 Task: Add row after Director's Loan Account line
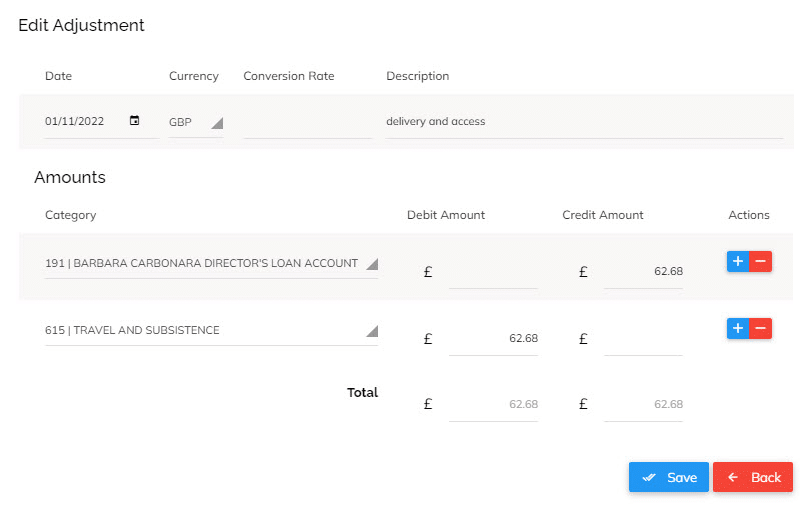(738, 261)
